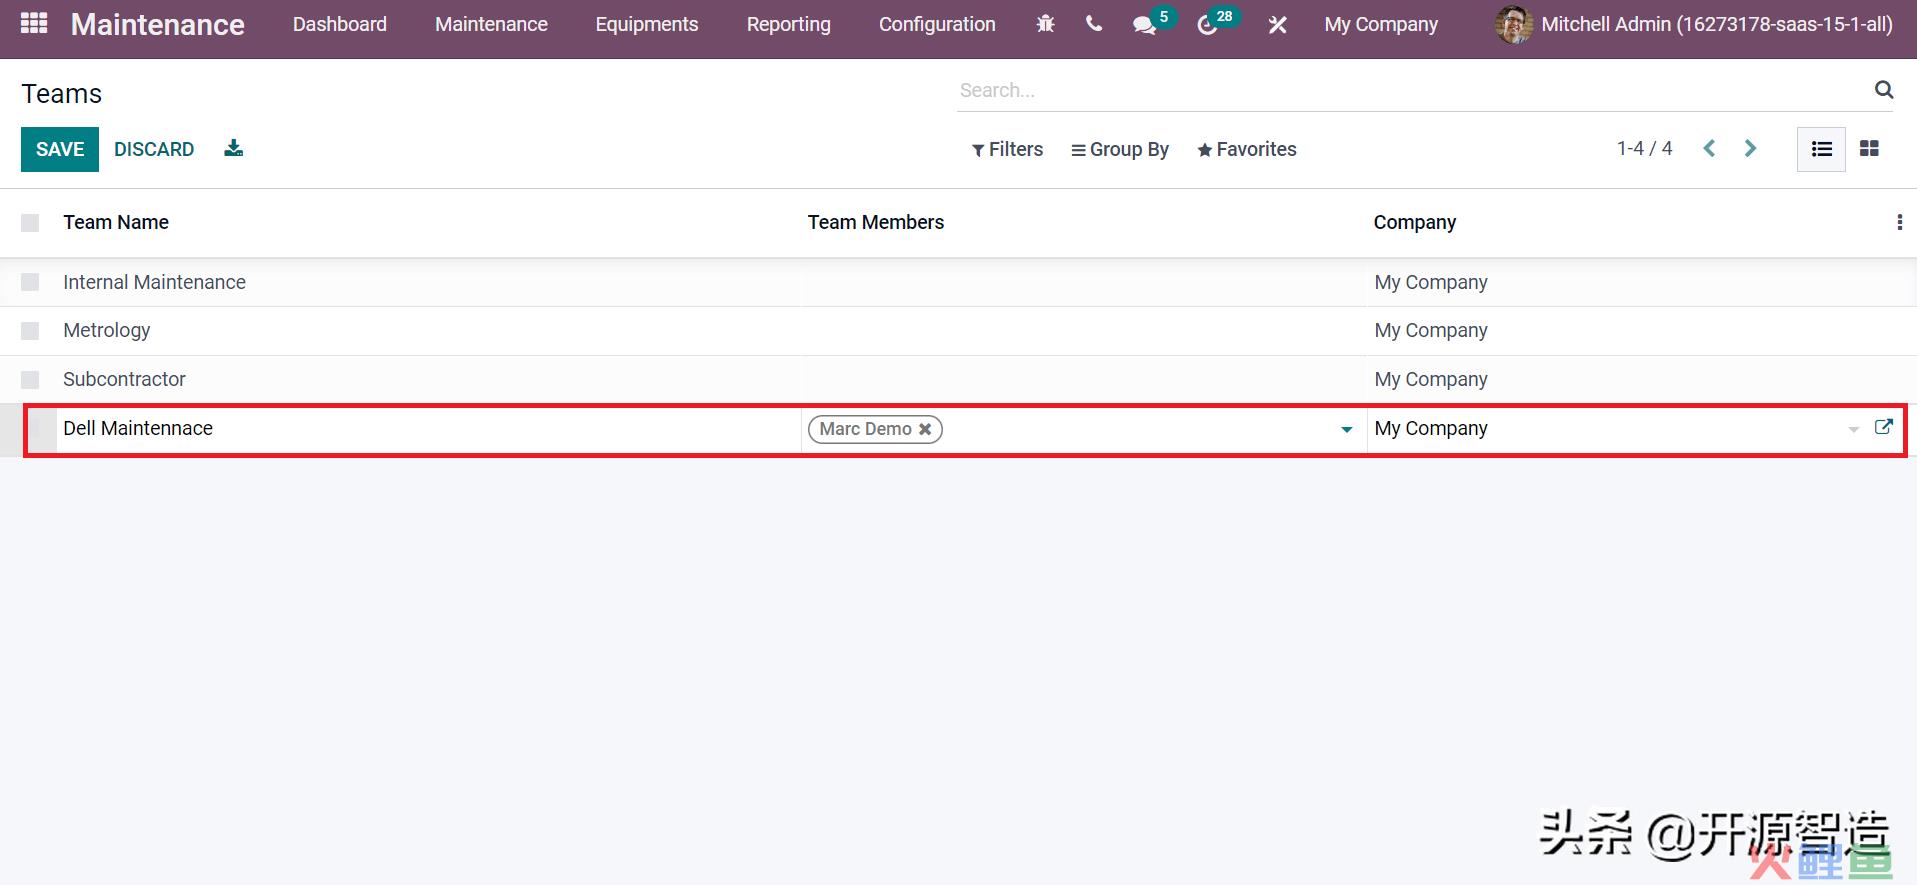Click the SAVE button
Viewport: 1917px width, 885px height.
[60, 149]
